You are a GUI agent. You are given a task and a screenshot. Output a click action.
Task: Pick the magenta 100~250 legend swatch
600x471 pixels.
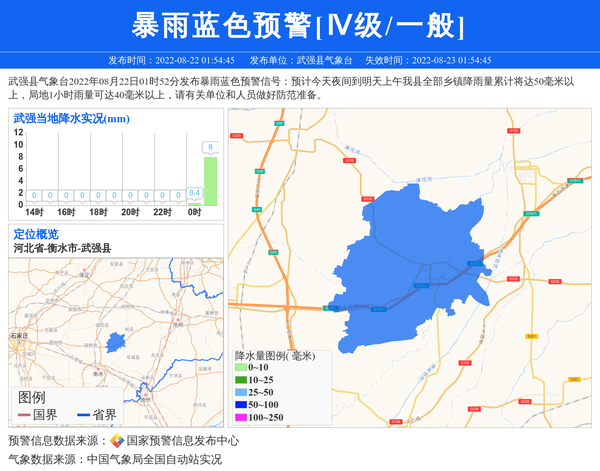(x=241, y=417)
